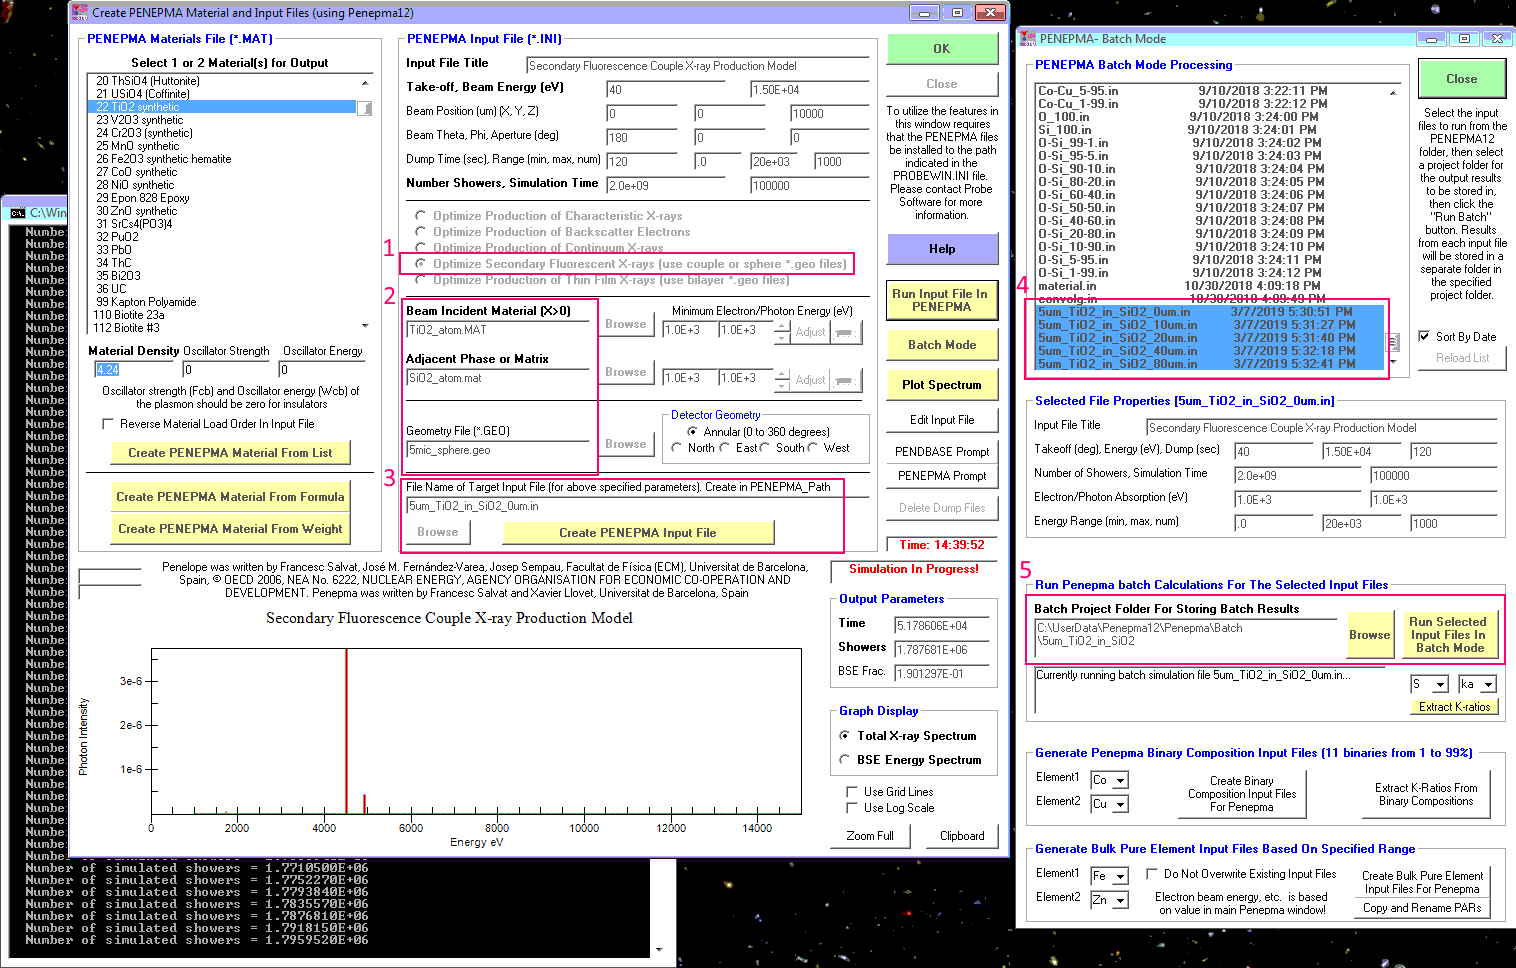Viewport: 1516px width, 968px height.
Task: Click the command prompt window icon
Action: pyautogui.click(x=17, y=213)
